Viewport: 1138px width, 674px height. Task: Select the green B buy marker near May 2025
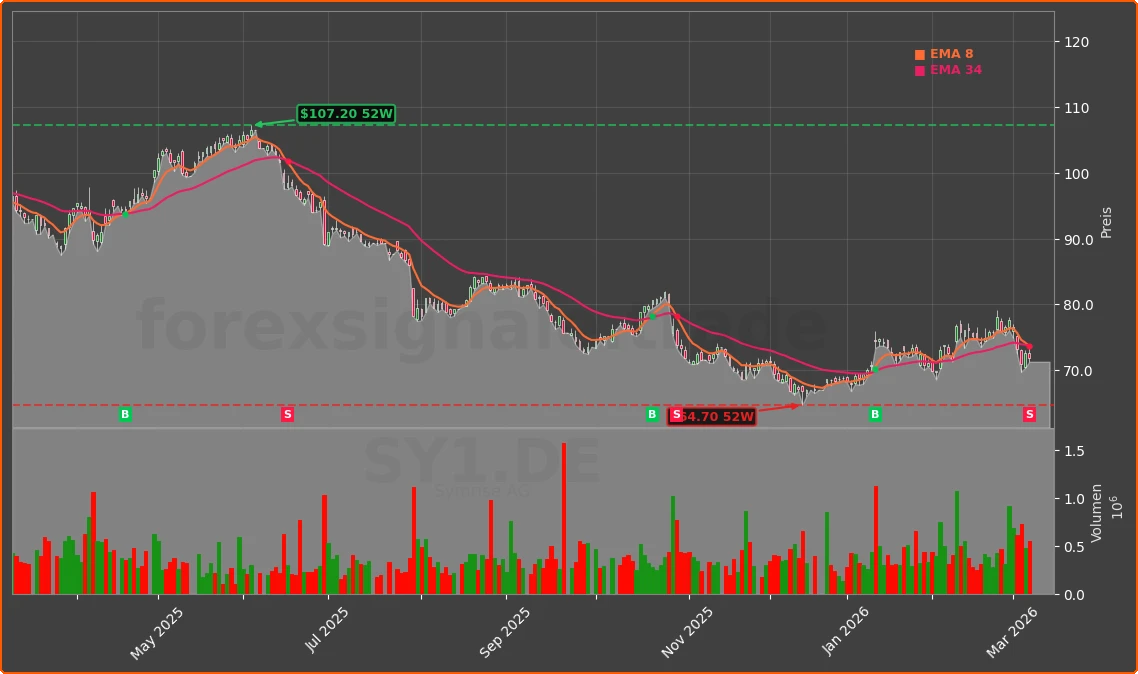[125, 414]
